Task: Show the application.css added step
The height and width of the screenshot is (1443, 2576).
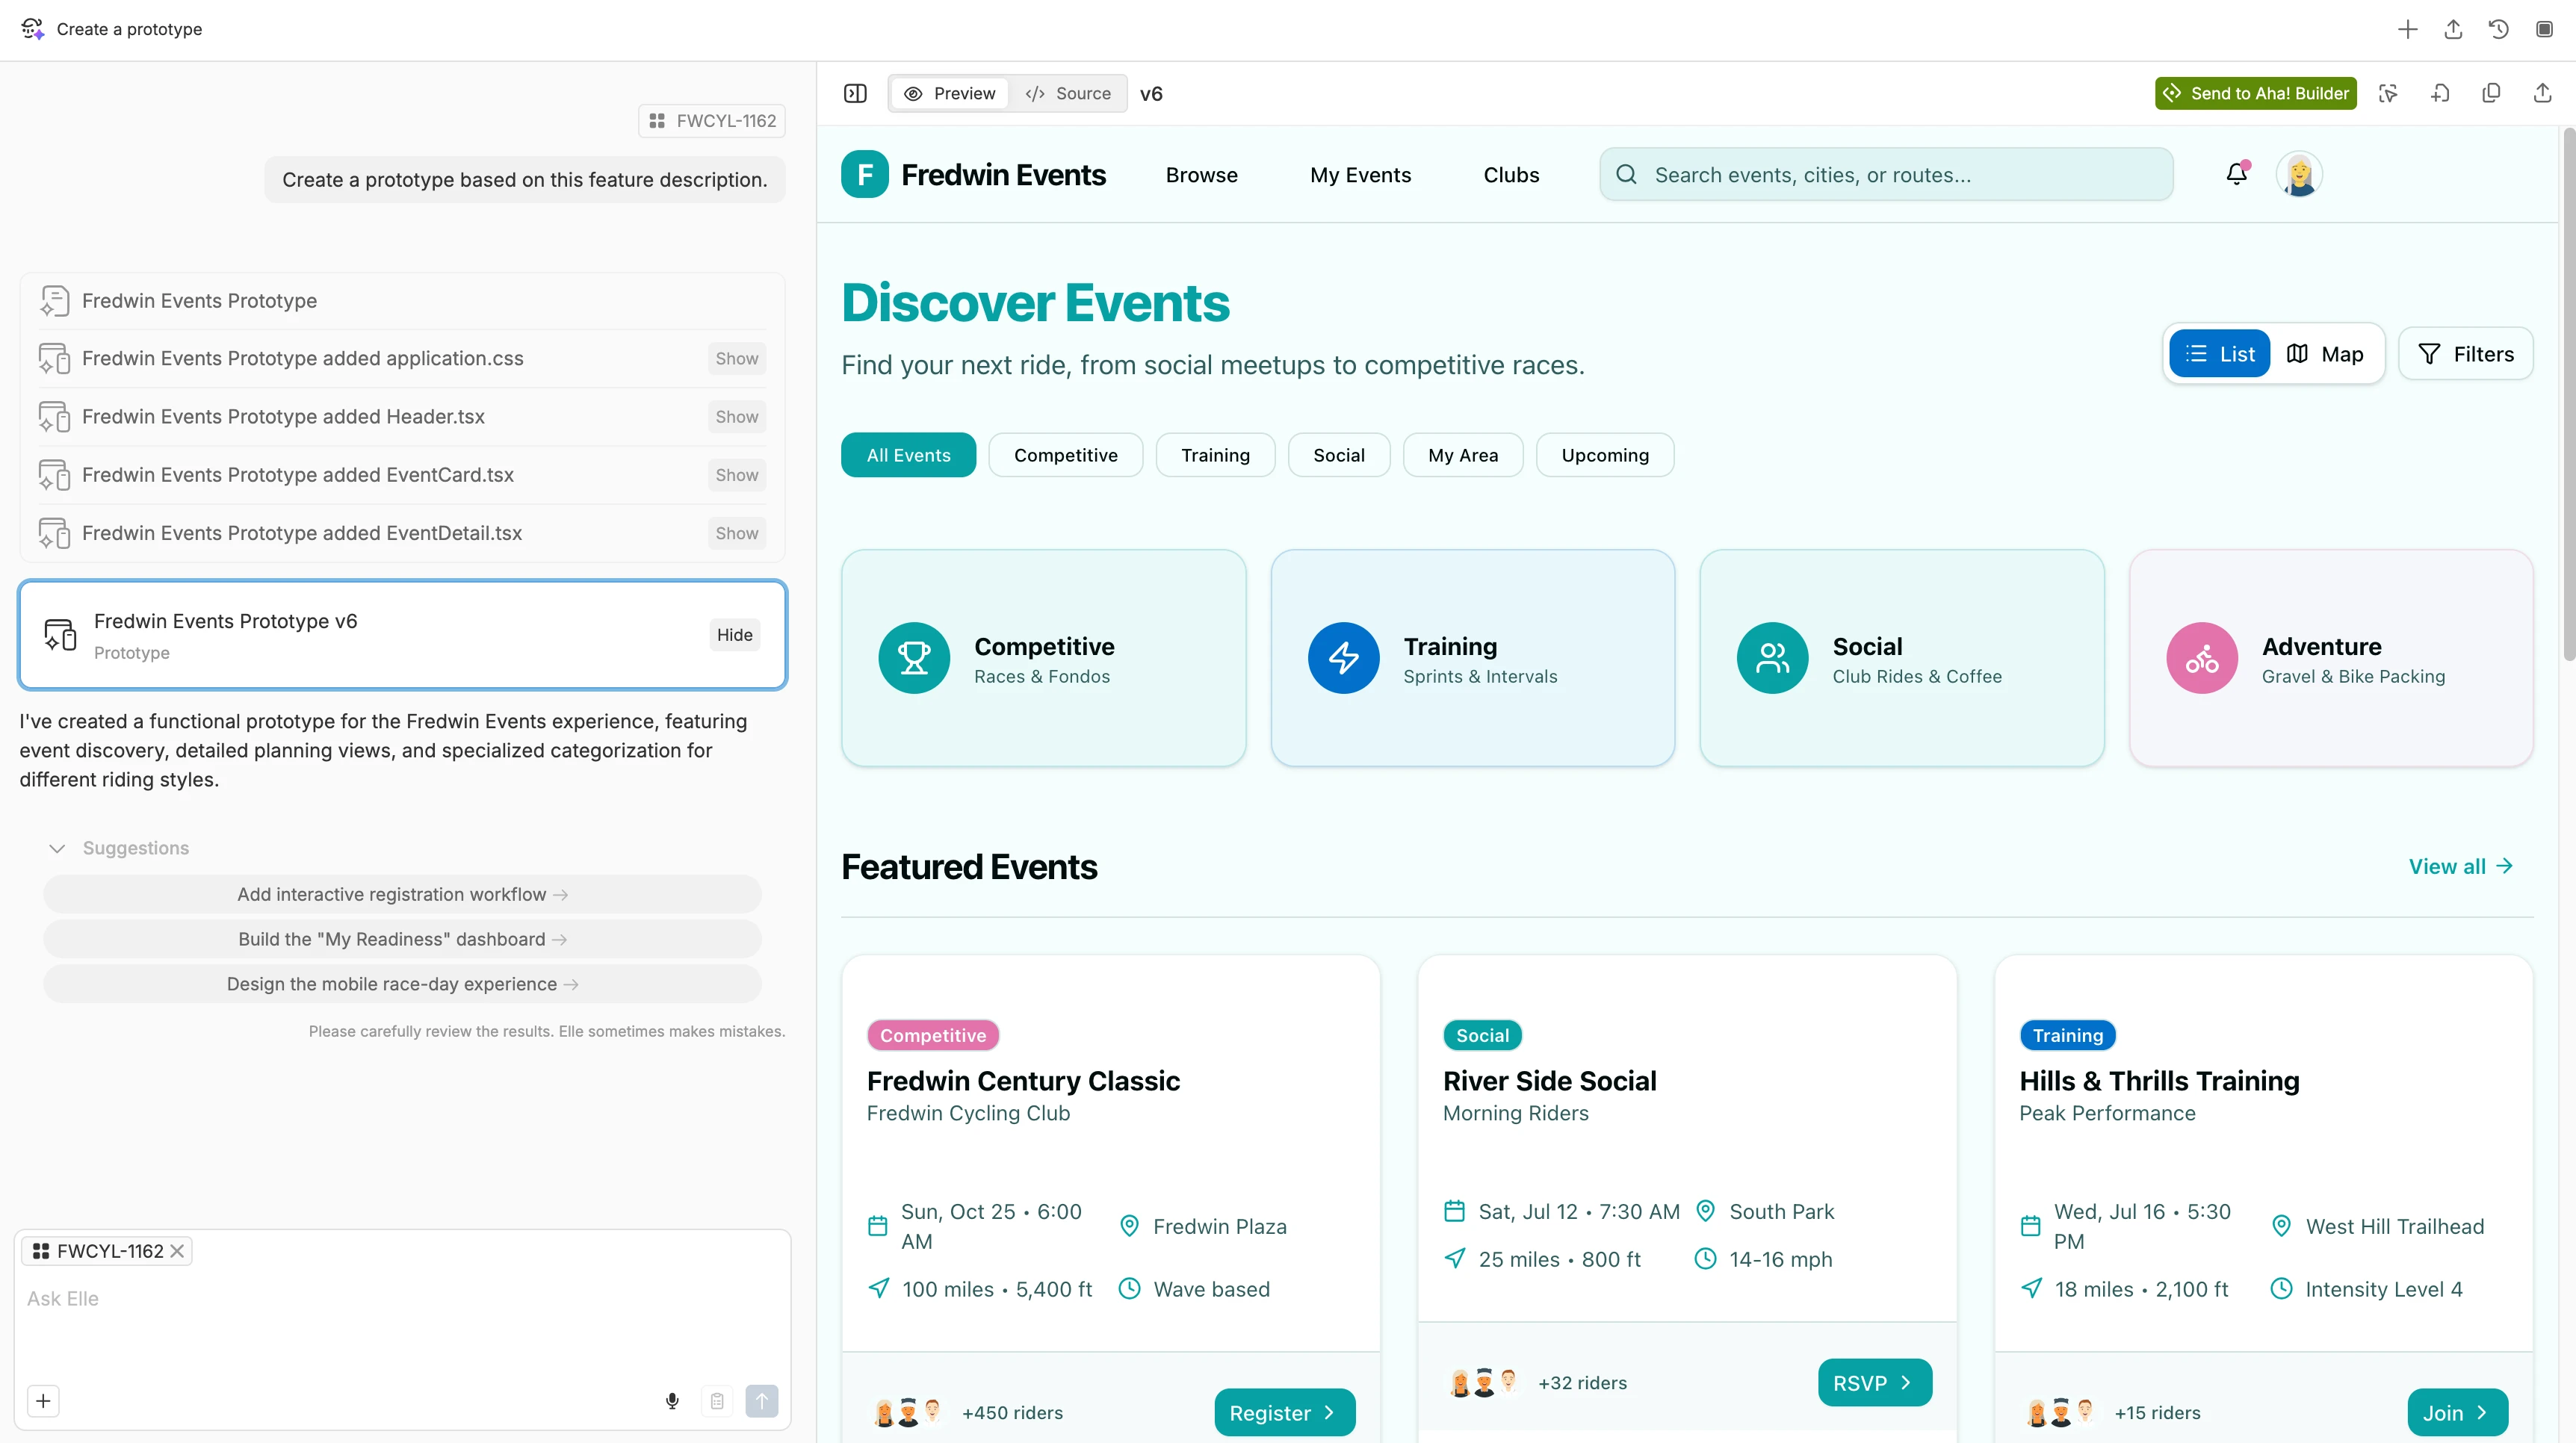Action: point(736,359)
